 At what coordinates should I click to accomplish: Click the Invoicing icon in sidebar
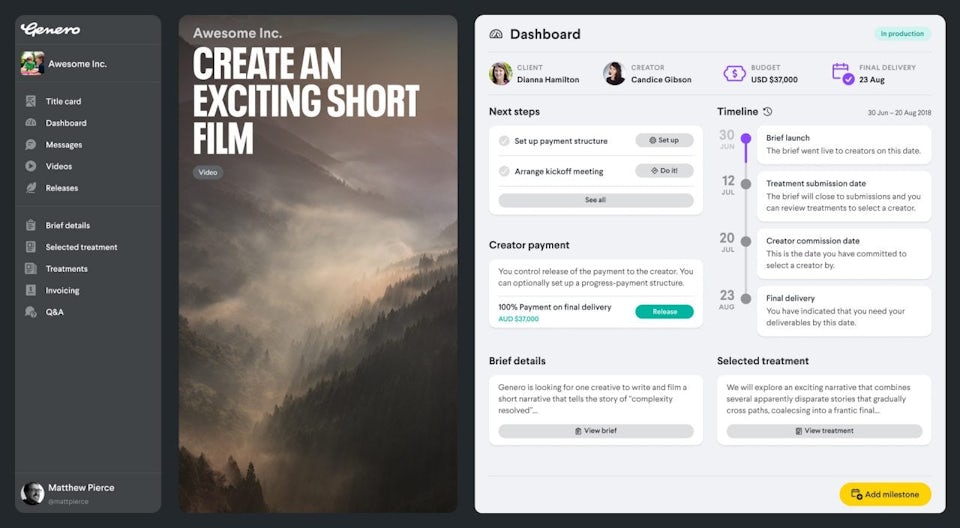tap(31, 290)
